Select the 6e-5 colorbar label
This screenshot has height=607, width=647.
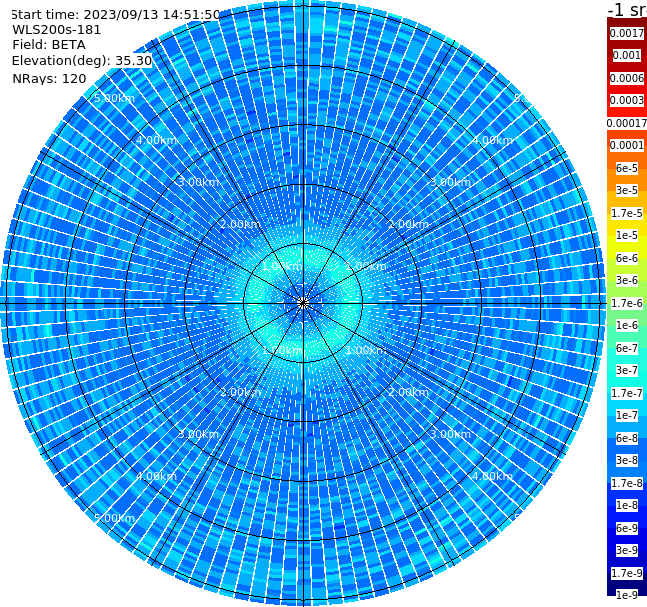627,168
